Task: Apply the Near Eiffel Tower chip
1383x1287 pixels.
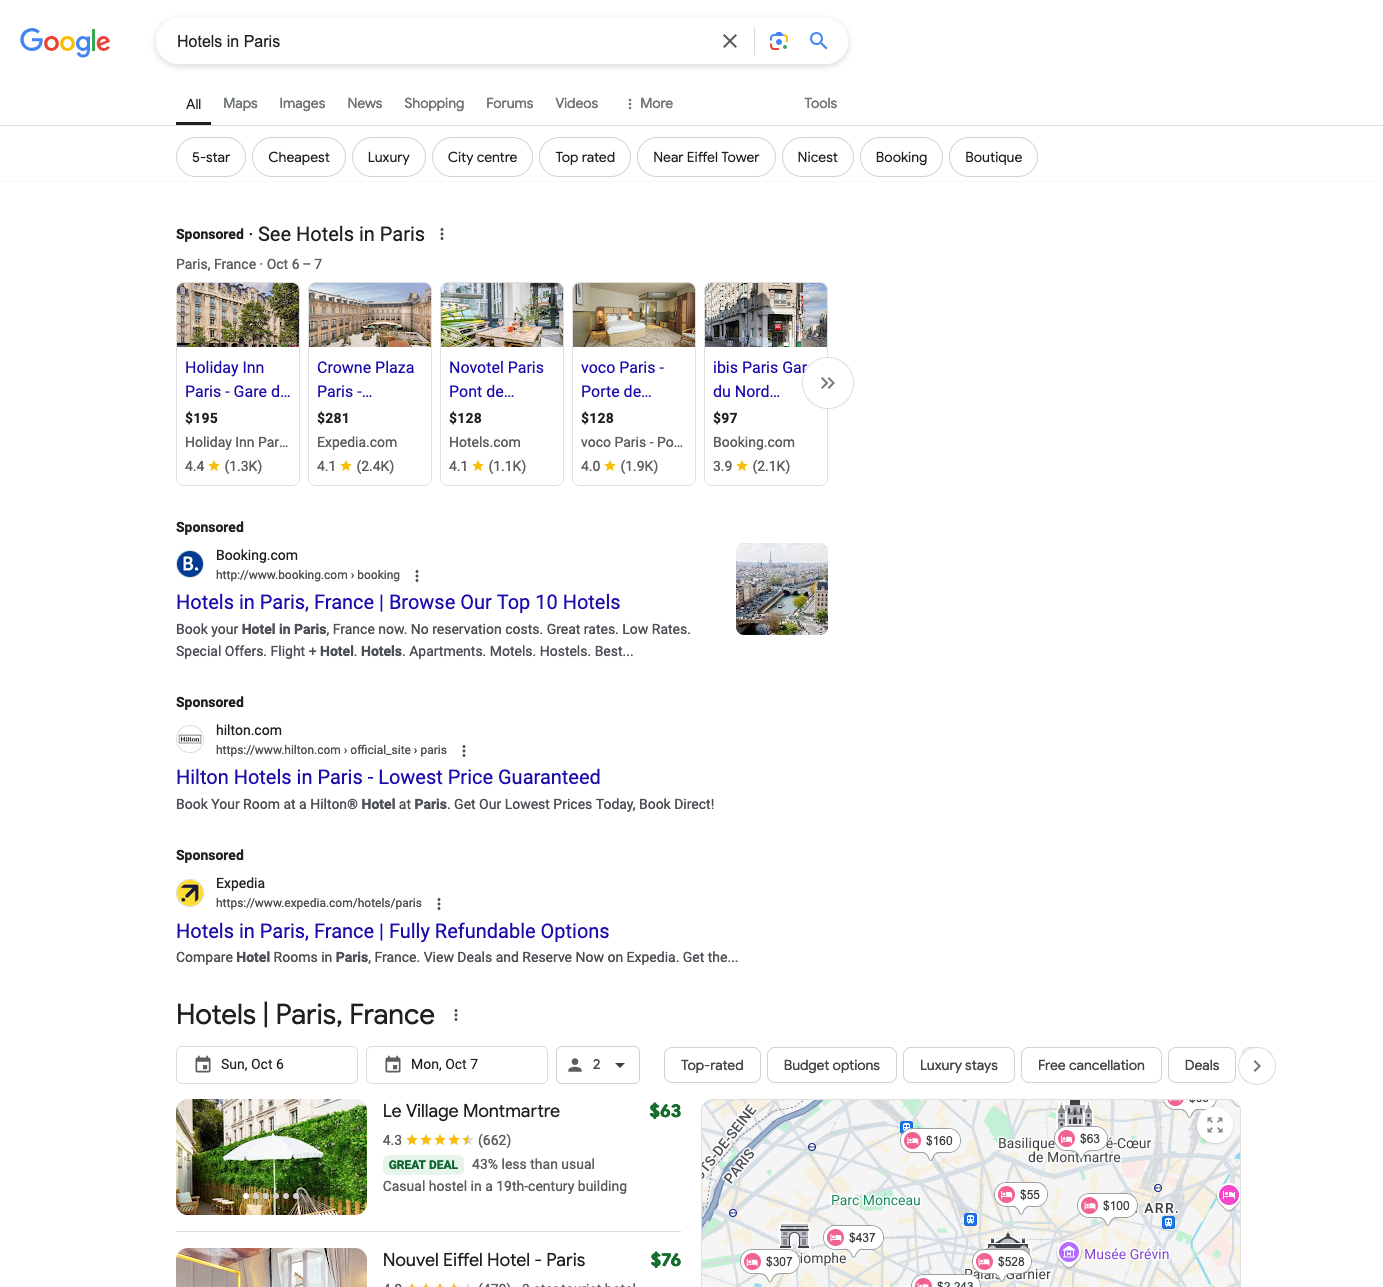Action: pyautogui.click(x=706, y=157)
